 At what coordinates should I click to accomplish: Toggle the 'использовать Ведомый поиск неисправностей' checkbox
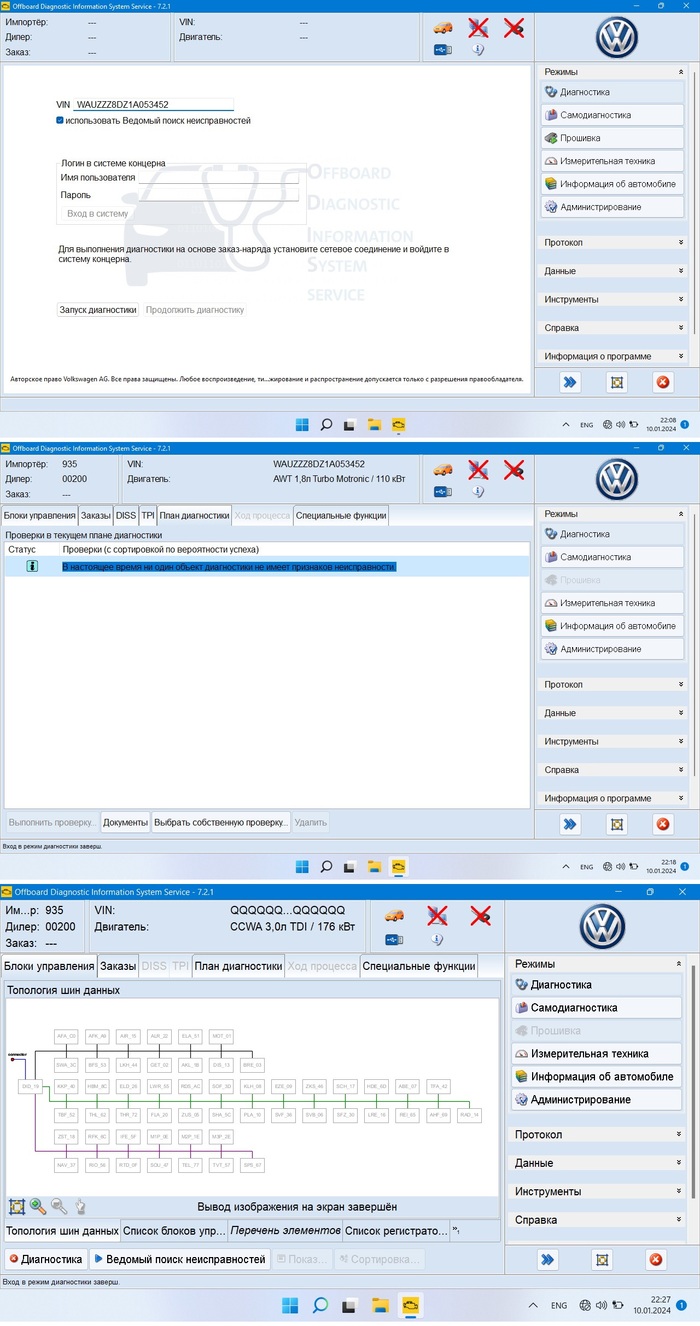tap(60, 120)
